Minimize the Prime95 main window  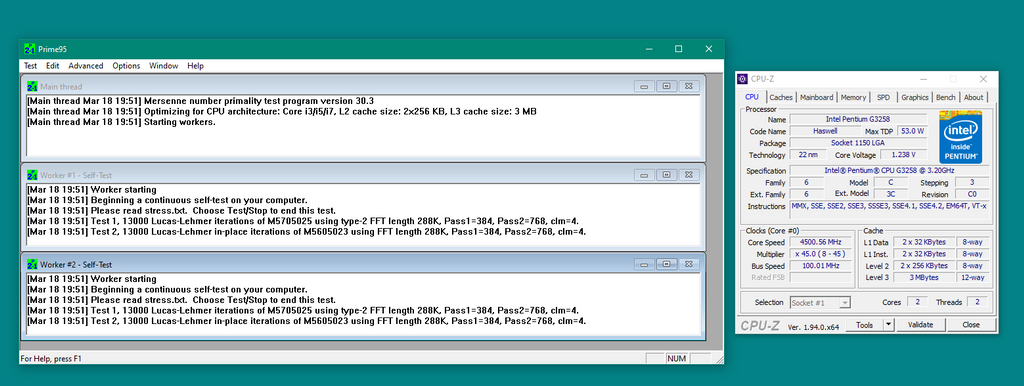pos(648,49)
